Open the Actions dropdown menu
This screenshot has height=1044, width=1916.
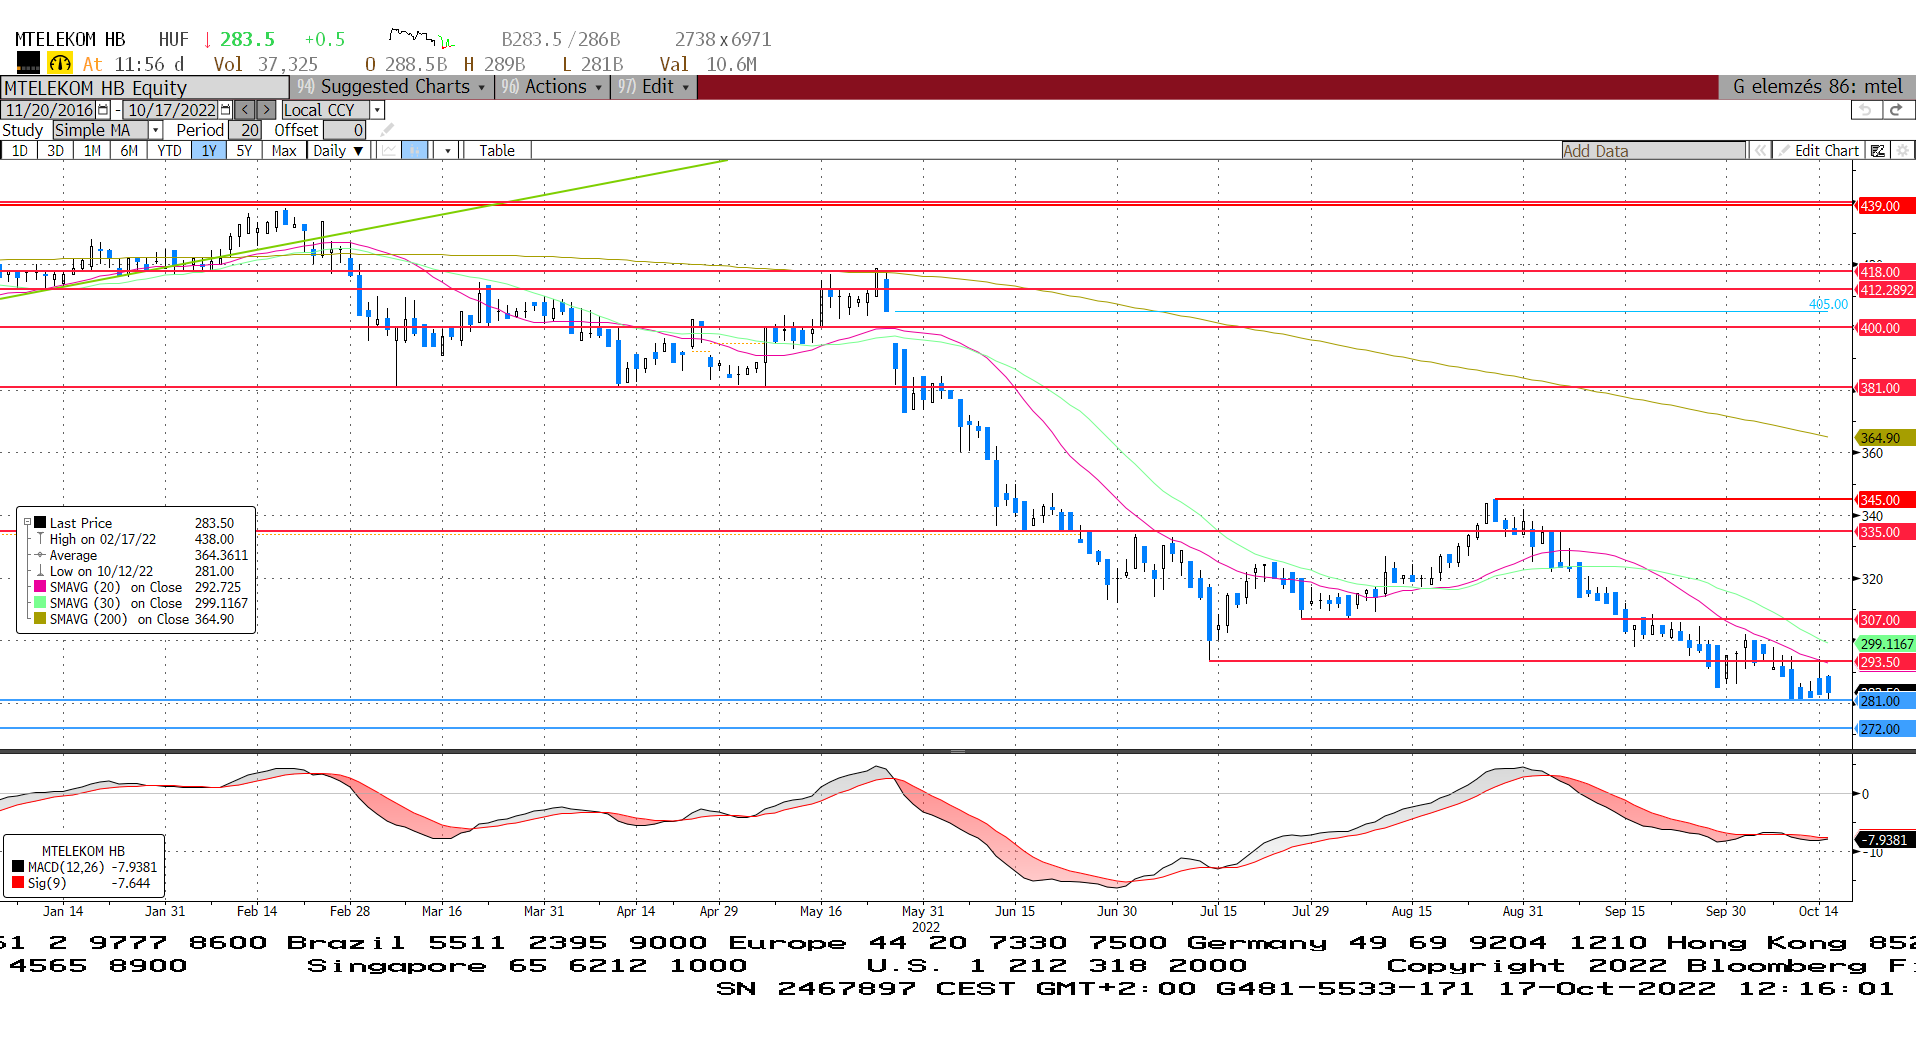[x=553, y=87]
